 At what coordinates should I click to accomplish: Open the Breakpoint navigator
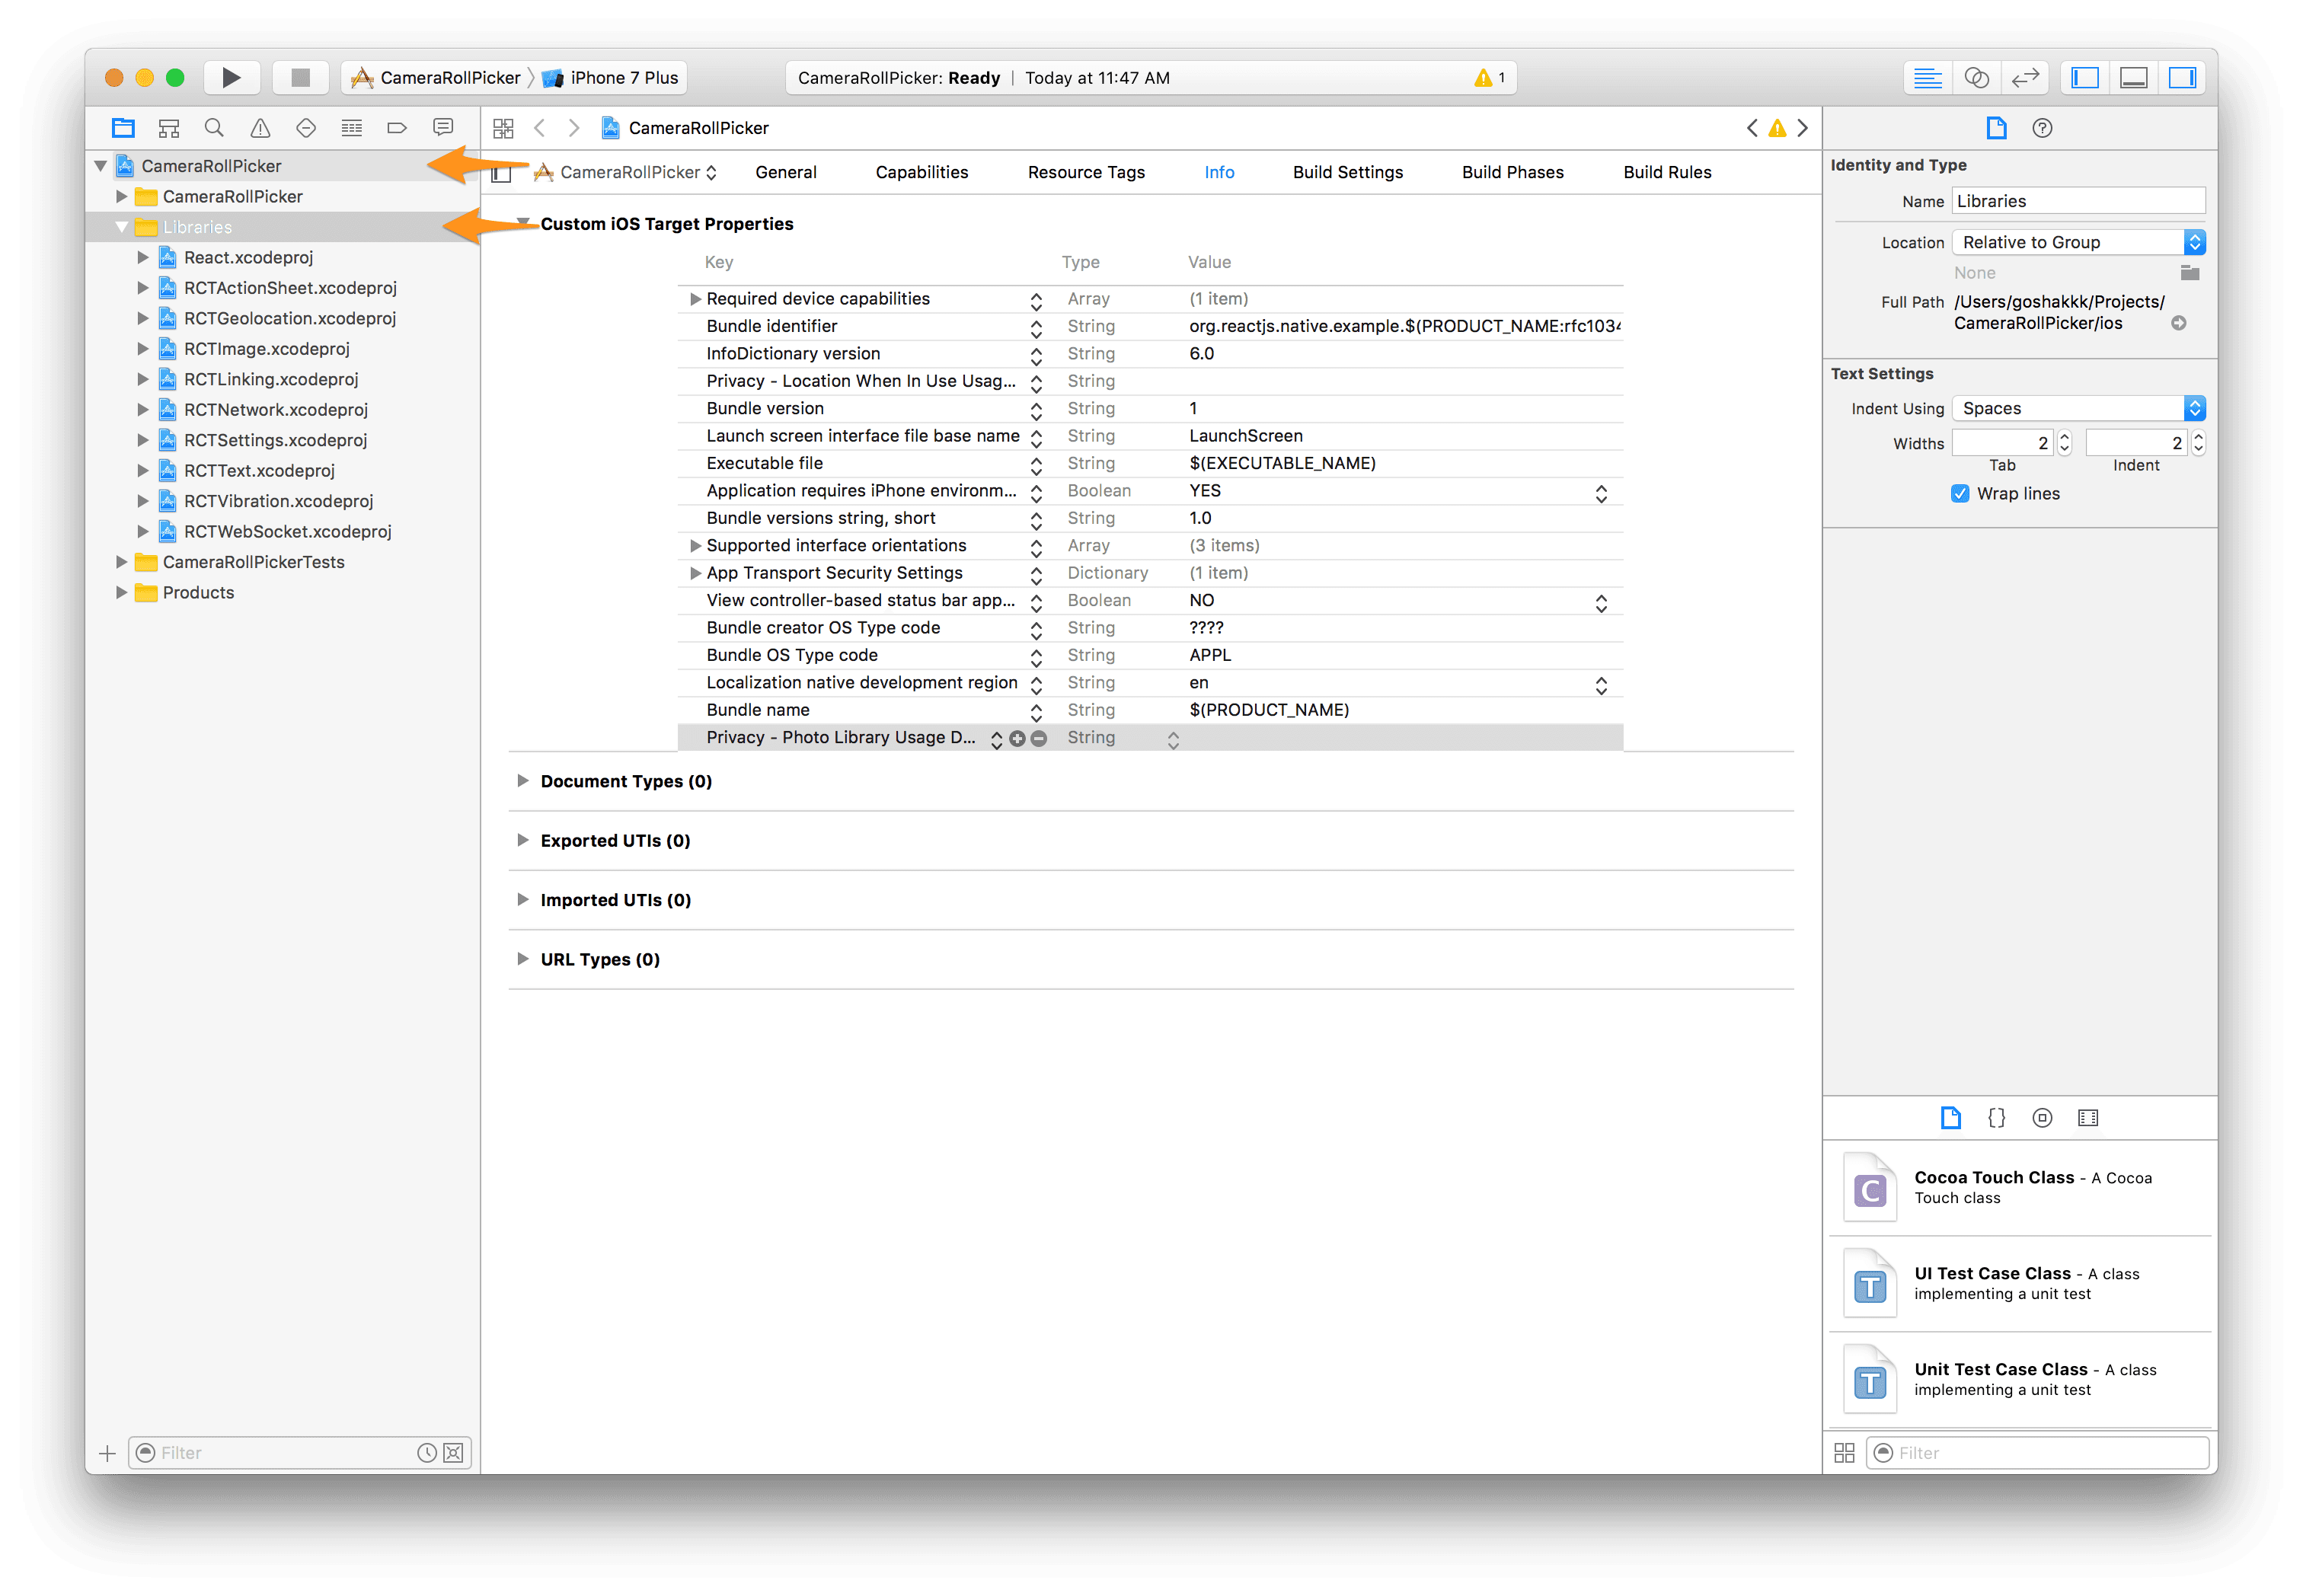pos(397,128)
